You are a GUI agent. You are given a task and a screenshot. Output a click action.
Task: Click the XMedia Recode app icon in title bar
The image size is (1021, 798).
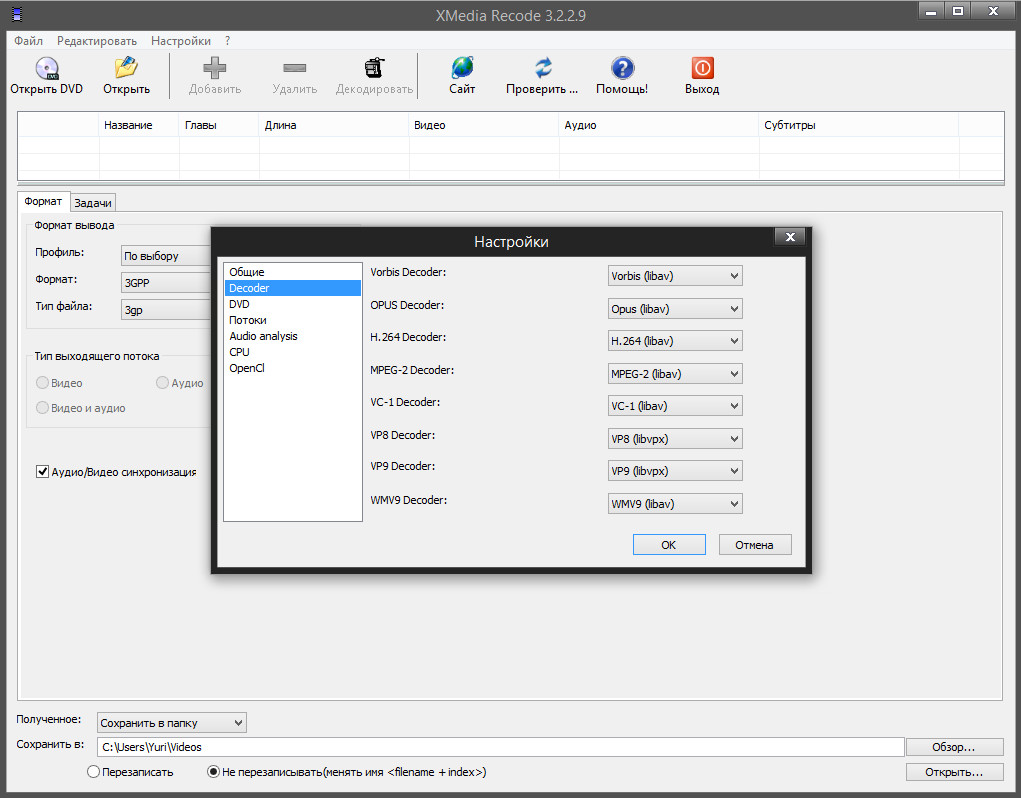(16, 14)
